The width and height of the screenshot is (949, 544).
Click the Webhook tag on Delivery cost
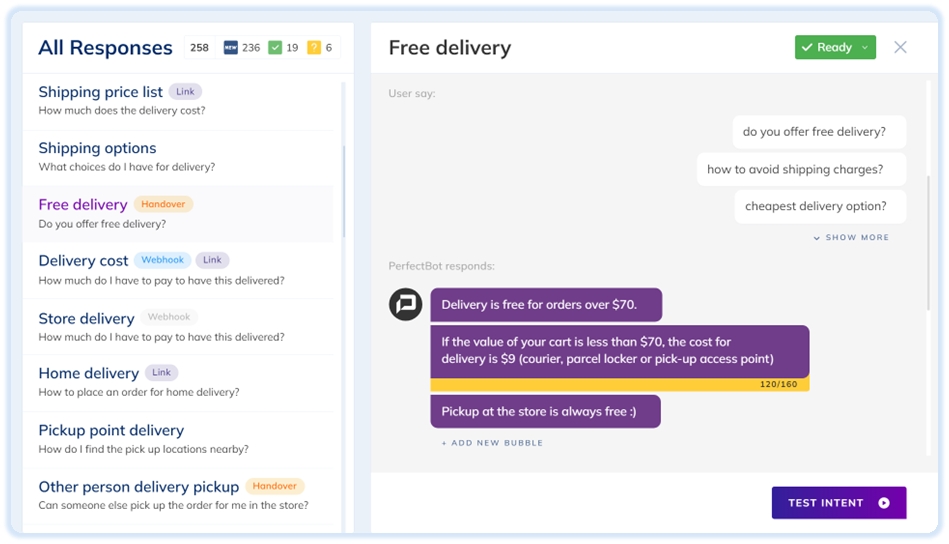pos(162,260)
